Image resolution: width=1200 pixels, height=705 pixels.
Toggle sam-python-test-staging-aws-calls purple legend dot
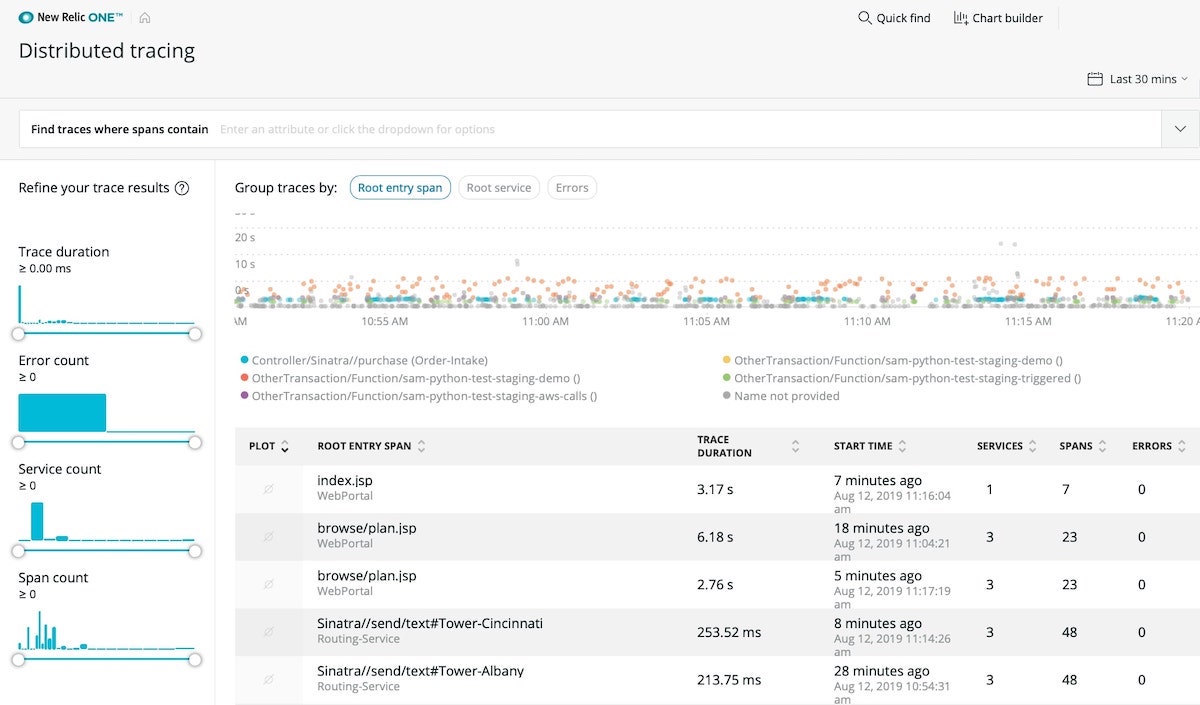pyautogui.click(x=244, y=397)
